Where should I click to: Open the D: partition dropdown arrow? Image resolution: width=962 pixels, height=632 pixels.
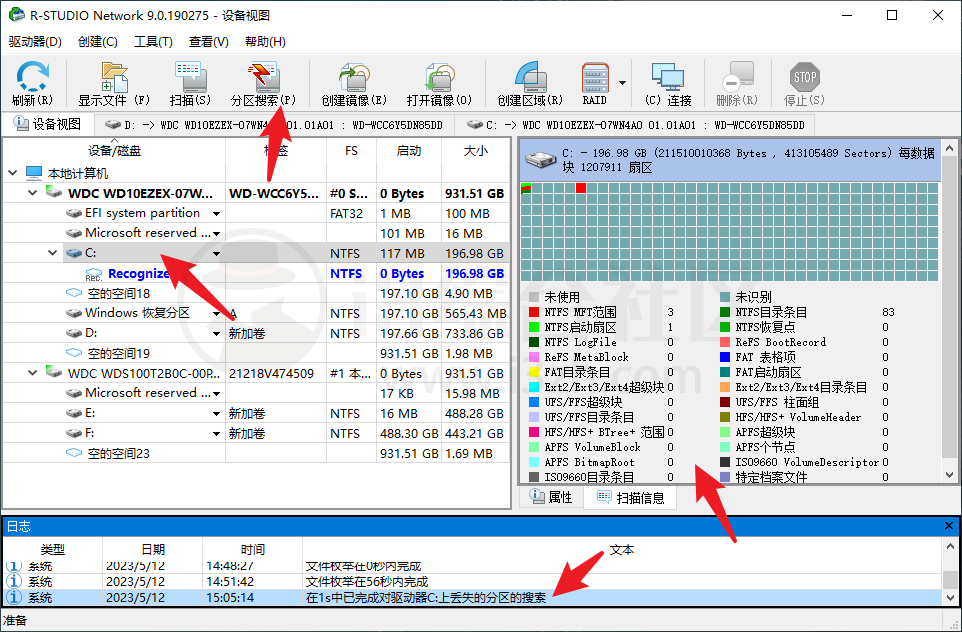click(217, 334)
